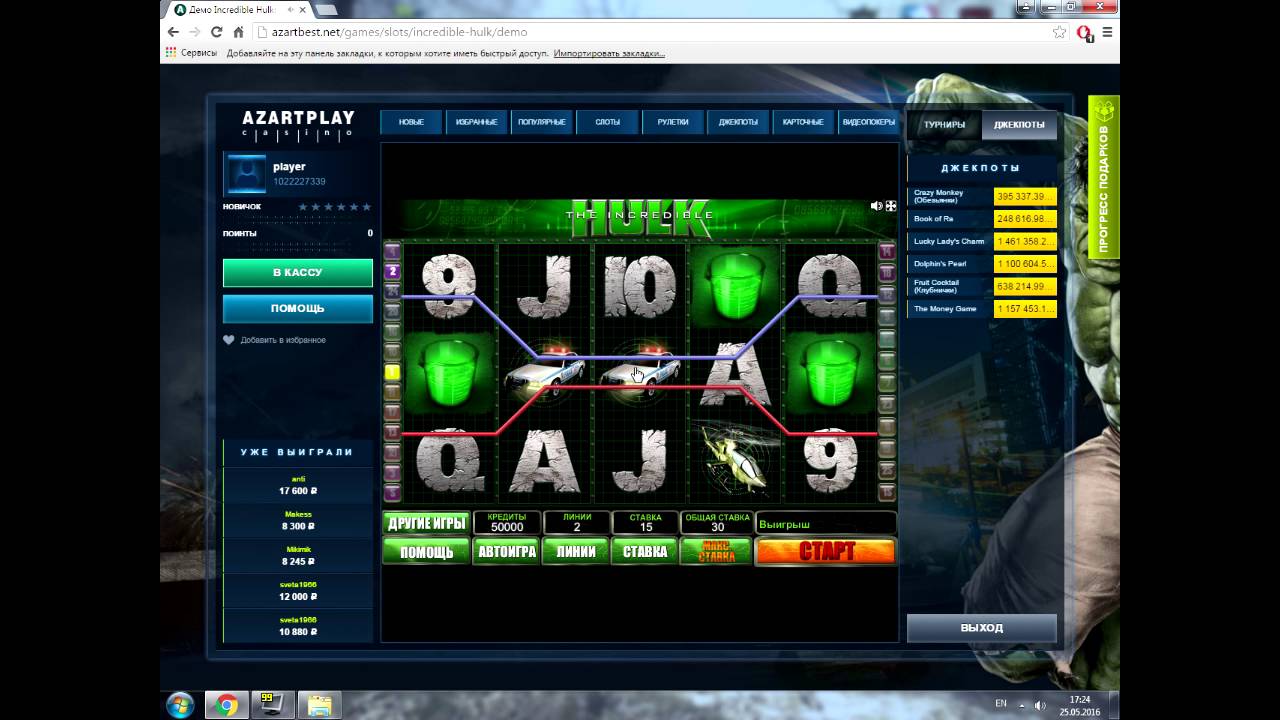Screen dimensions: 1280x720
Task: Open the game Помощь help button
Action: point(426,551)
